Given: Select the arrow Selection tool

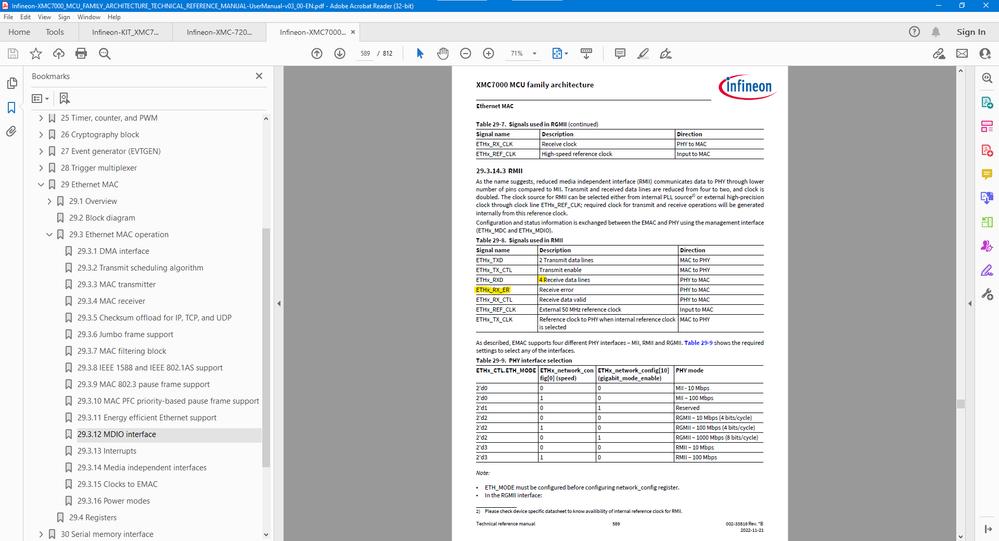Looking at the screenshot, I should (419, 54).
